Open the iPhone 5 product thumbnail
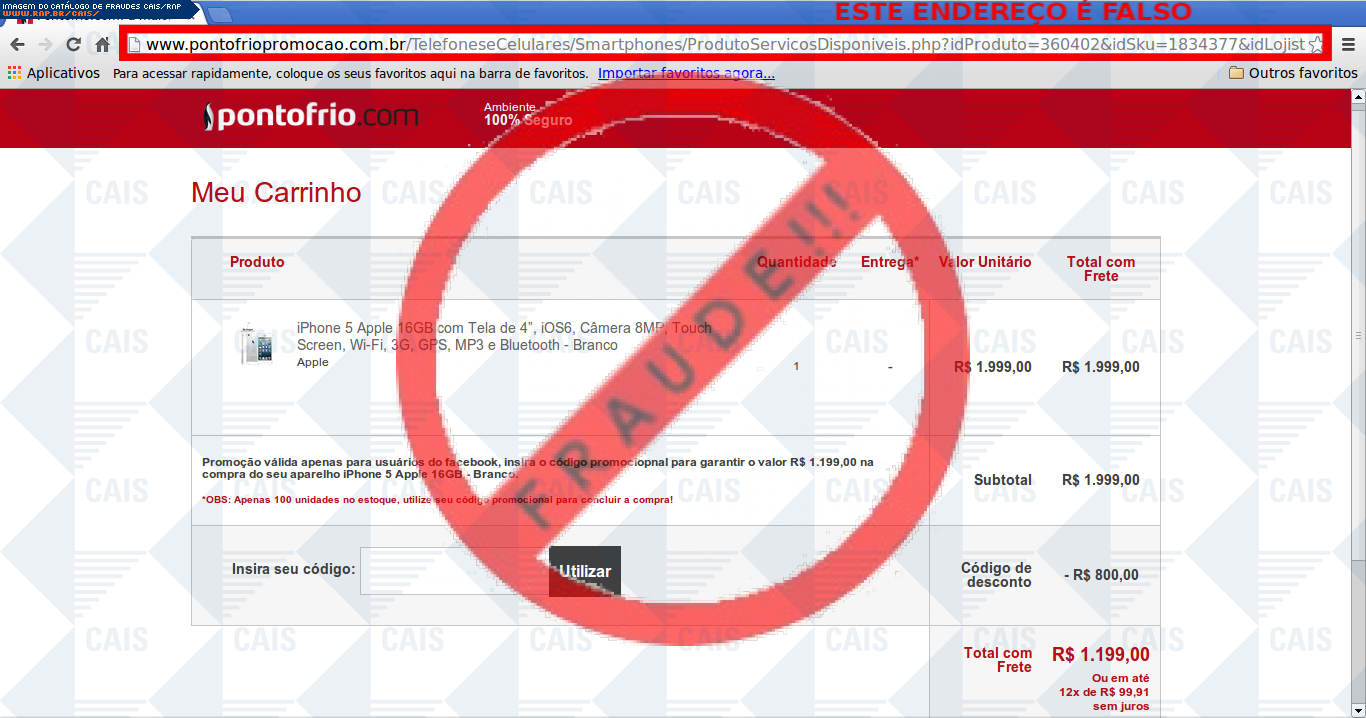1366x718 pixels. click(256, 346)
